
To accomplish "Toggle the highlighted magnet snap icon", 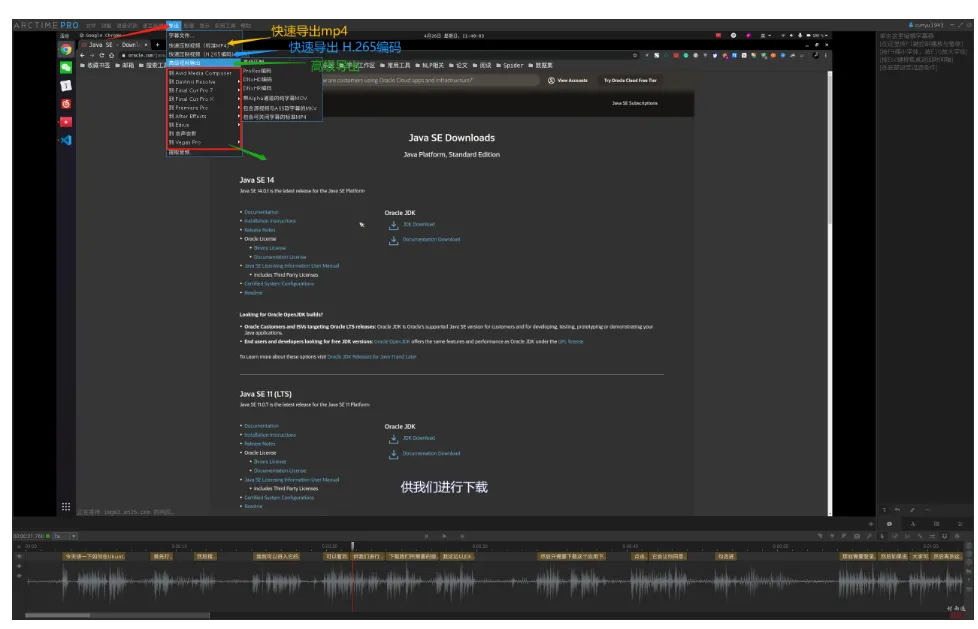I will click(x=945, y=536).
